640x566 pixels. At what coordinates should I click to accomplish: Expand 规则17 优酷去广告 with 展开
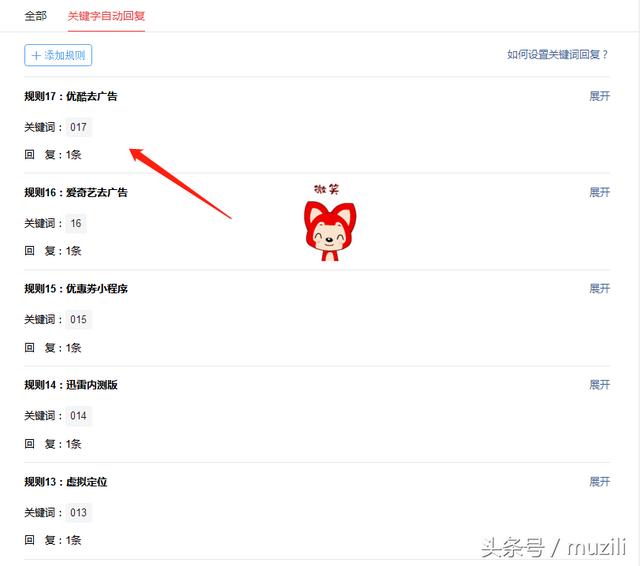click(599, 96)
